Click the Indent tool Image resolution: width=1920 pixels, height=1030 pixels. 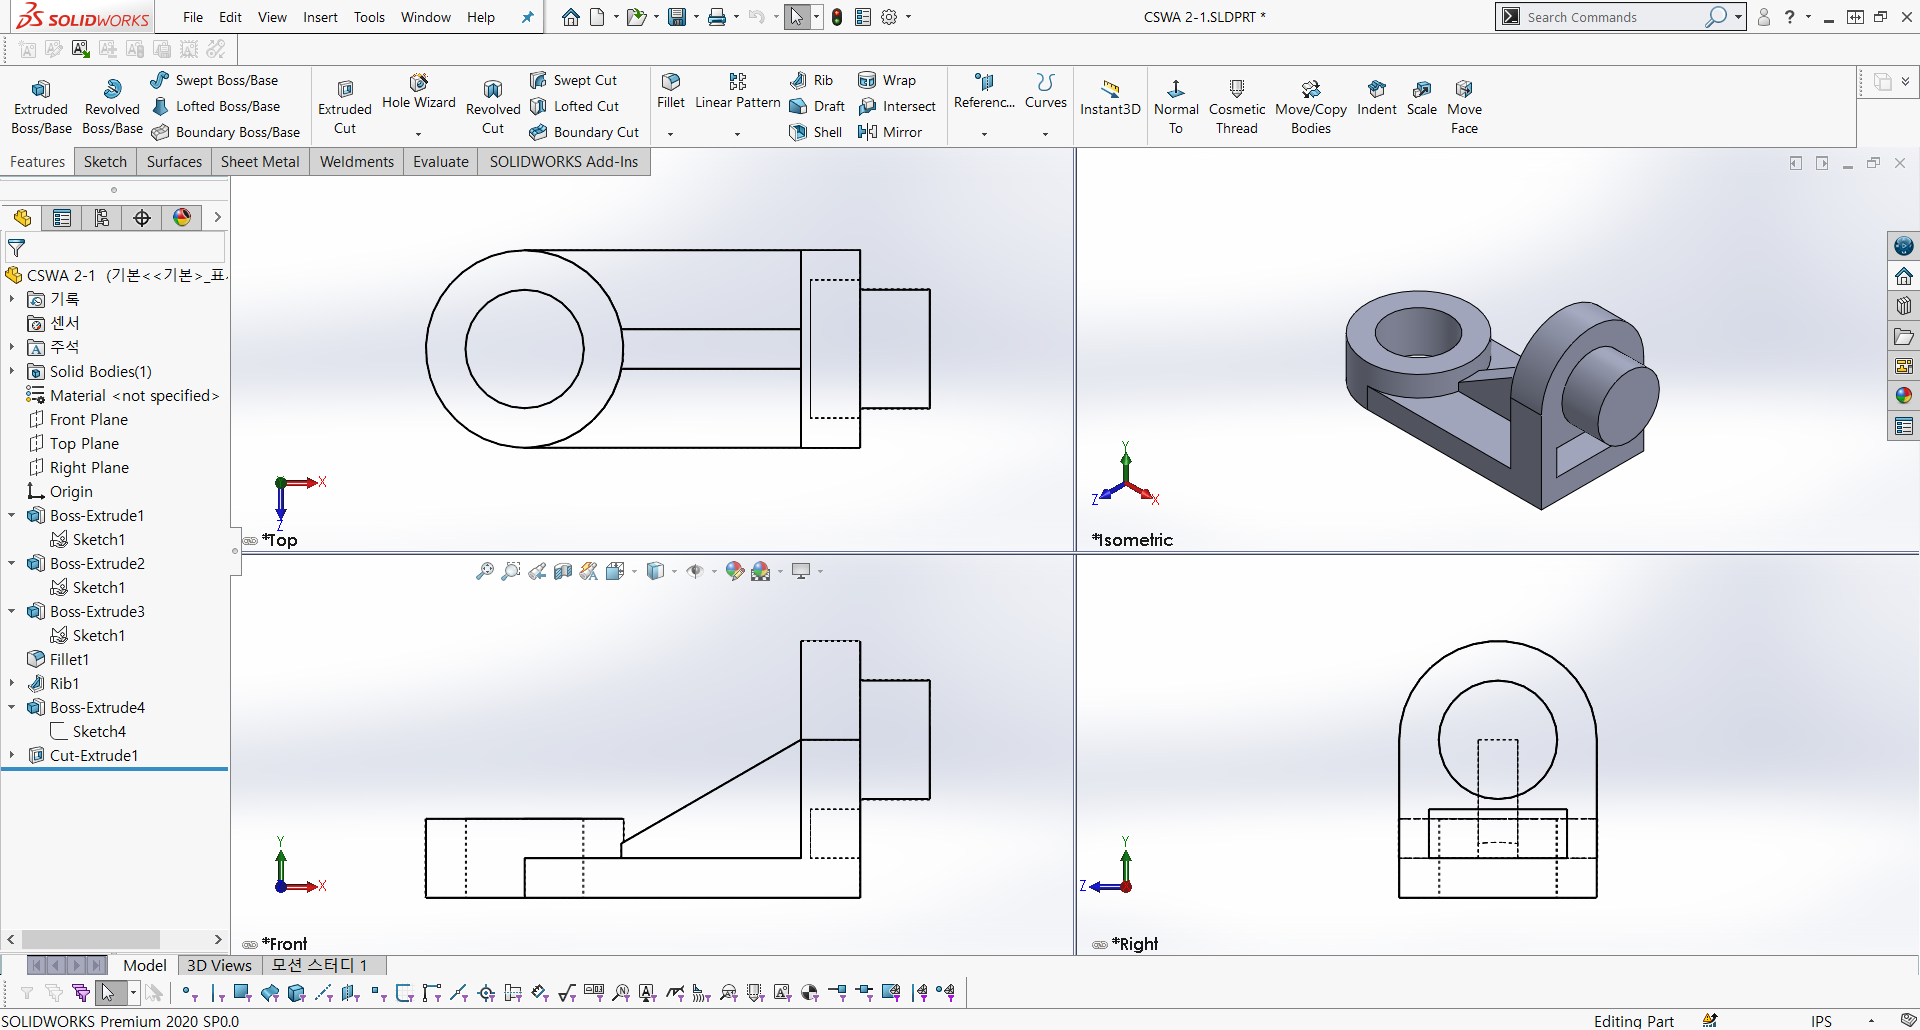coord(1376,97)
